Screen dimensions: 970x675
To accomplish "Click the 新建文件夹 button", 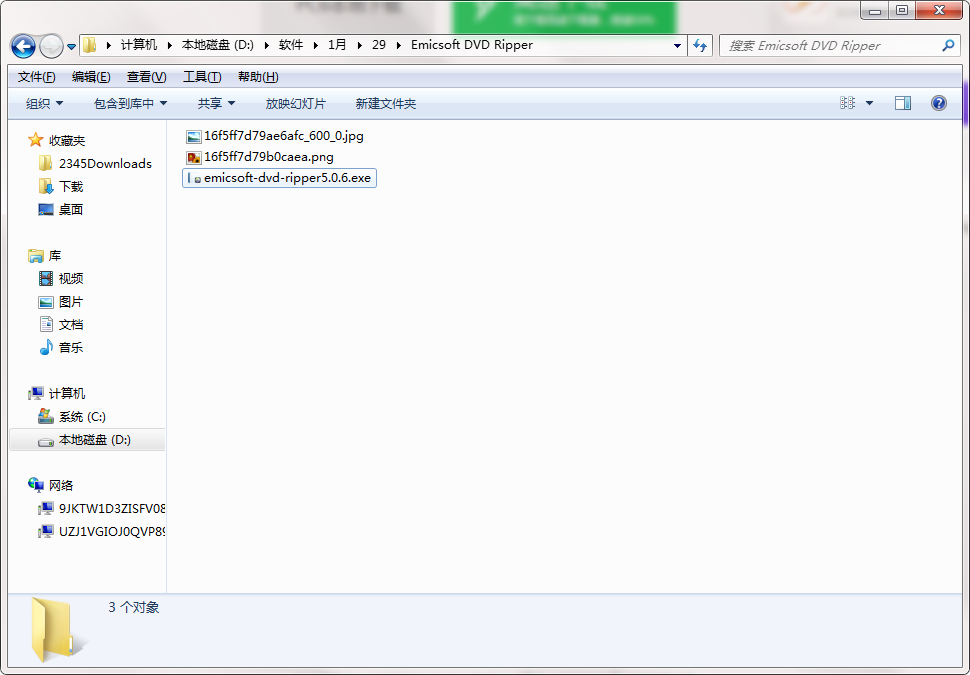I will pos(385,103).
